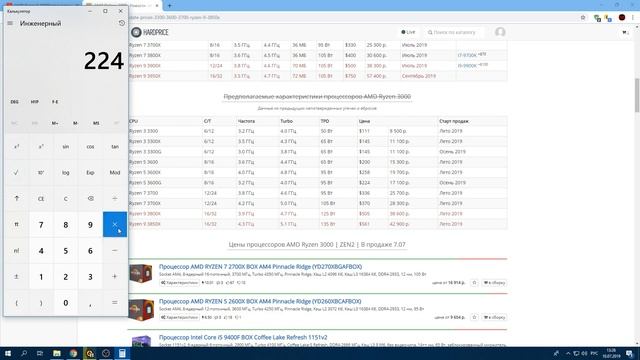This screenshot has height=360, width=640.
Task: Open the AMD RYZEN 7 2700X BOX link
Action: click(x=260, y=267)
